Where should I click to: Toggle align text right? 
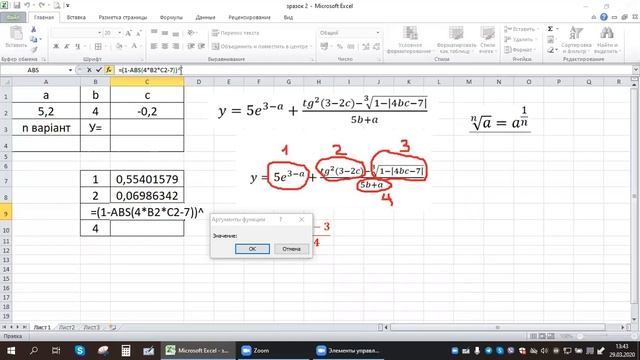176,46
